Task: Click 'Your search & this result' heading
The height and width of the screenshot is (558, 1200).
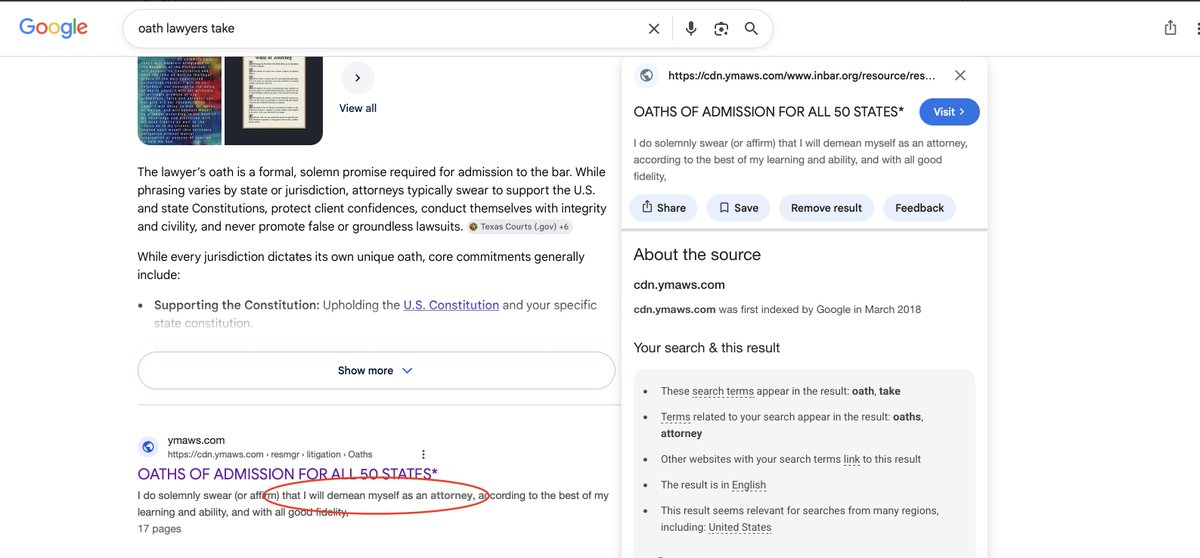Action: point(707,348)
